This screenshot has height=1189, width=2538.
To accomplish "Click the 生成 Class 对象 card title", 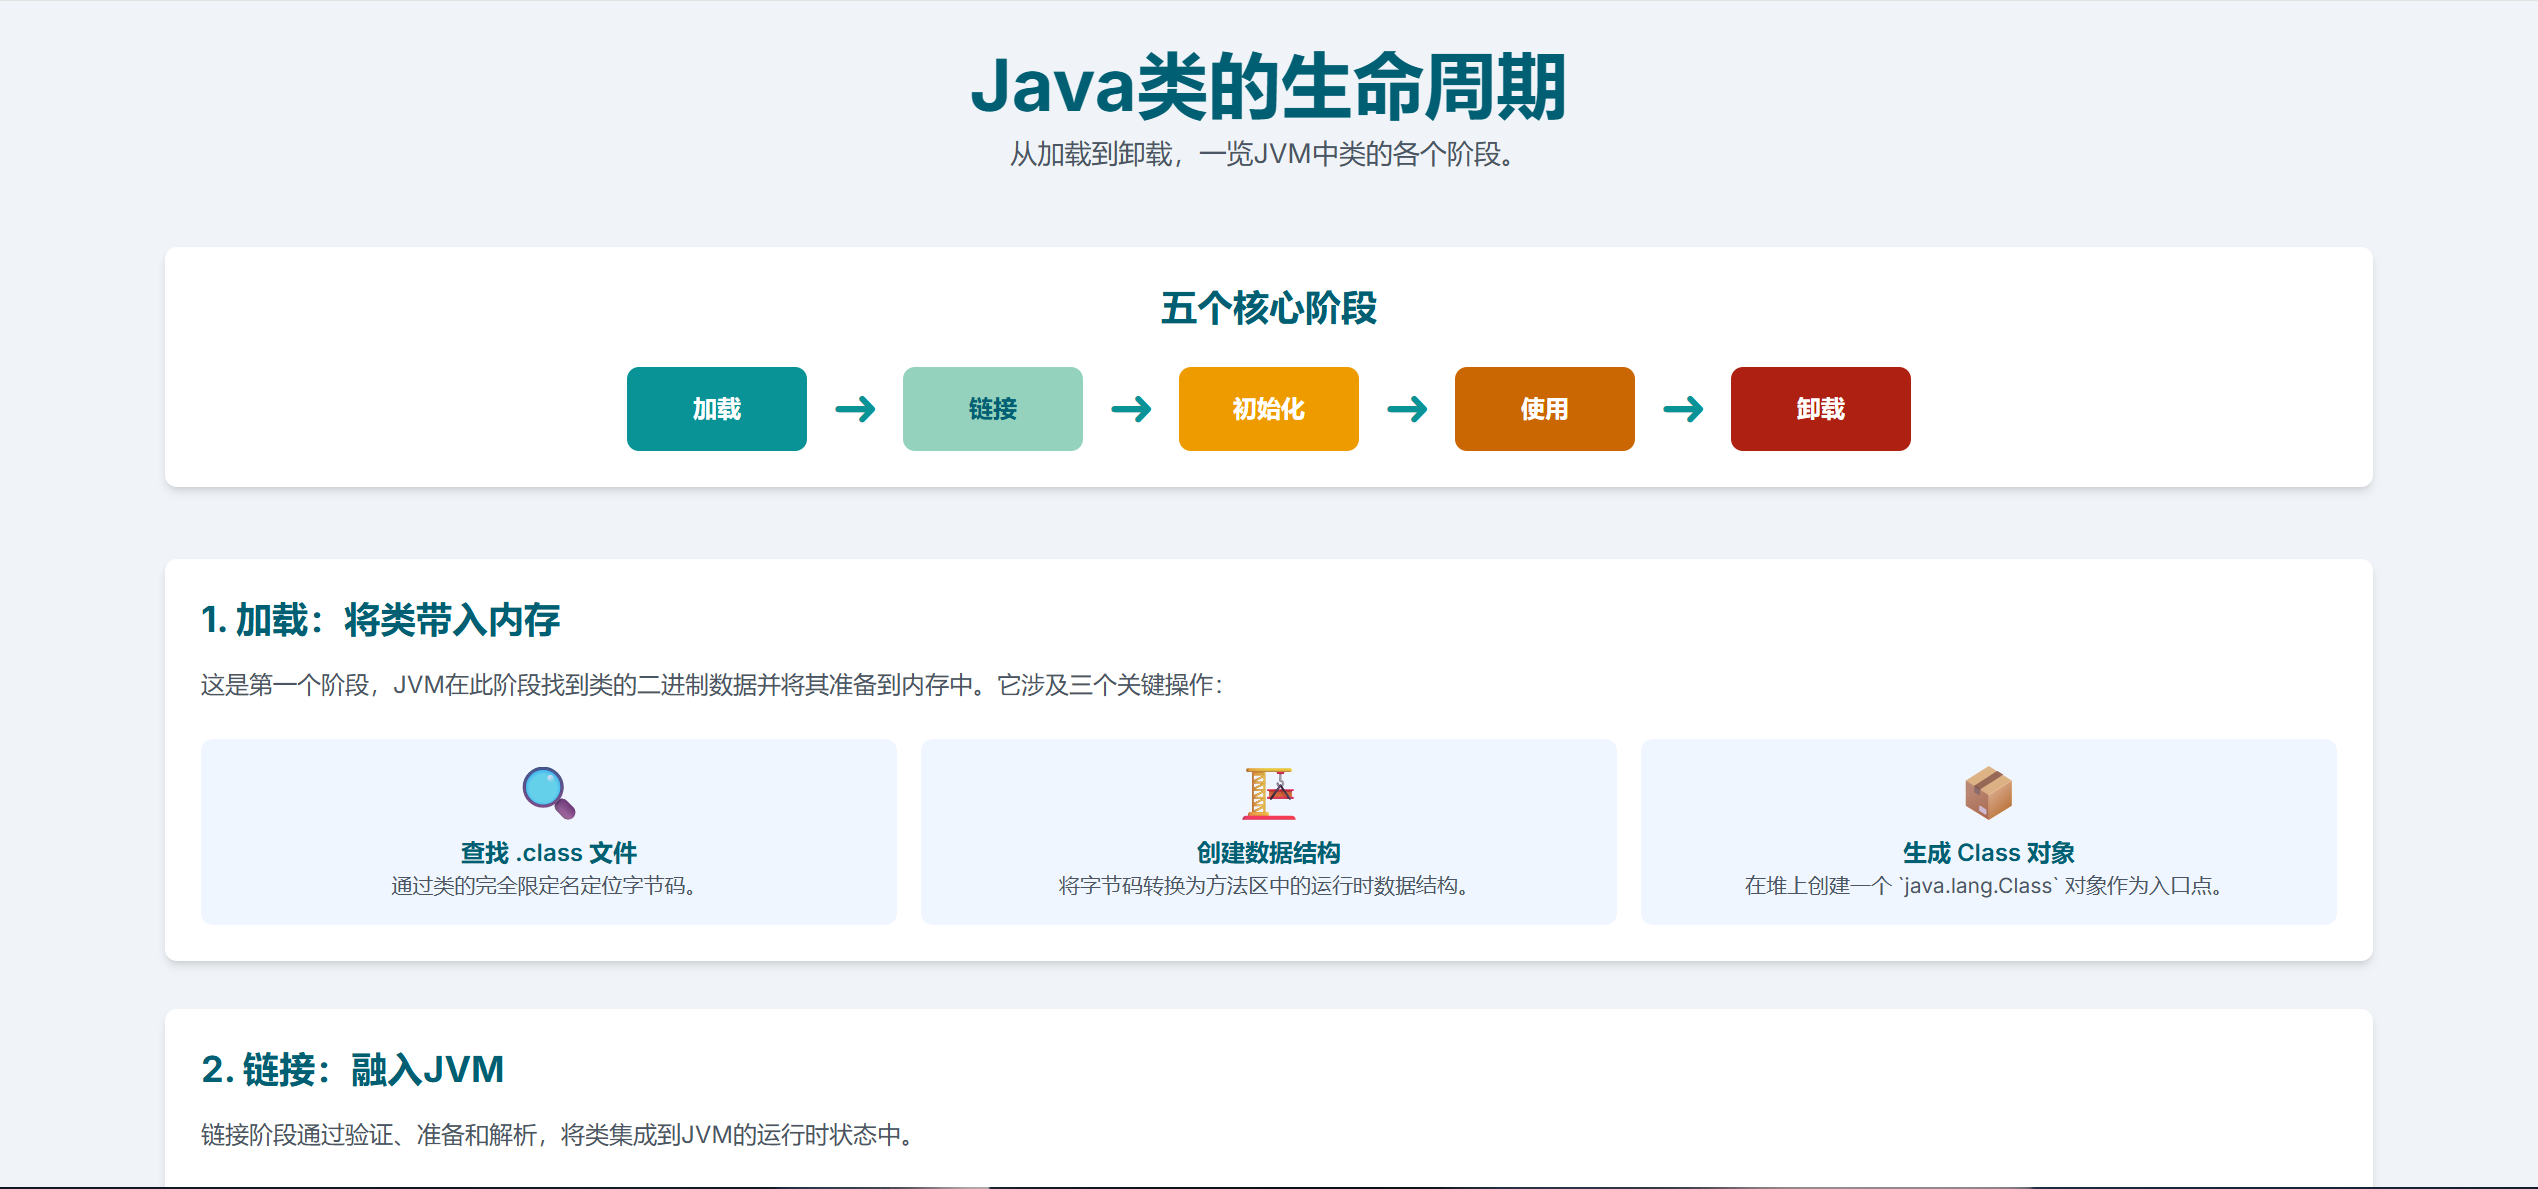I will (1988, 853).
